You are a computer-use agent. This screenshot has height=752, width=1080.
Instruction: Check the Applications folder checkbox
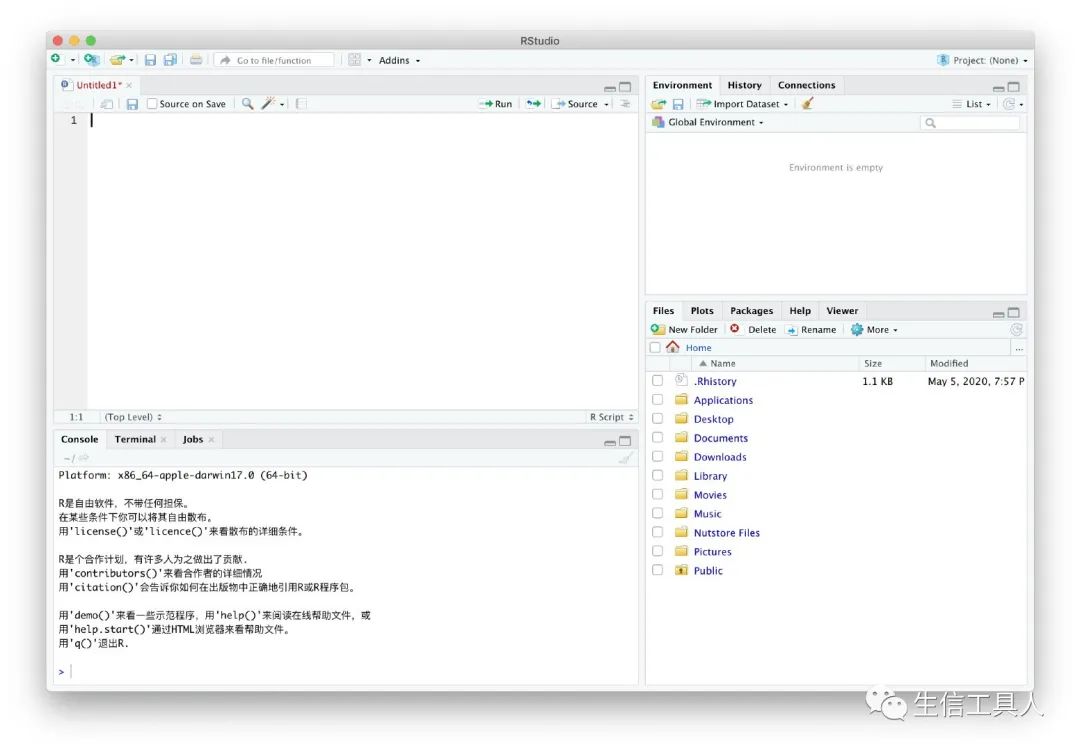(x=658, y=399)
